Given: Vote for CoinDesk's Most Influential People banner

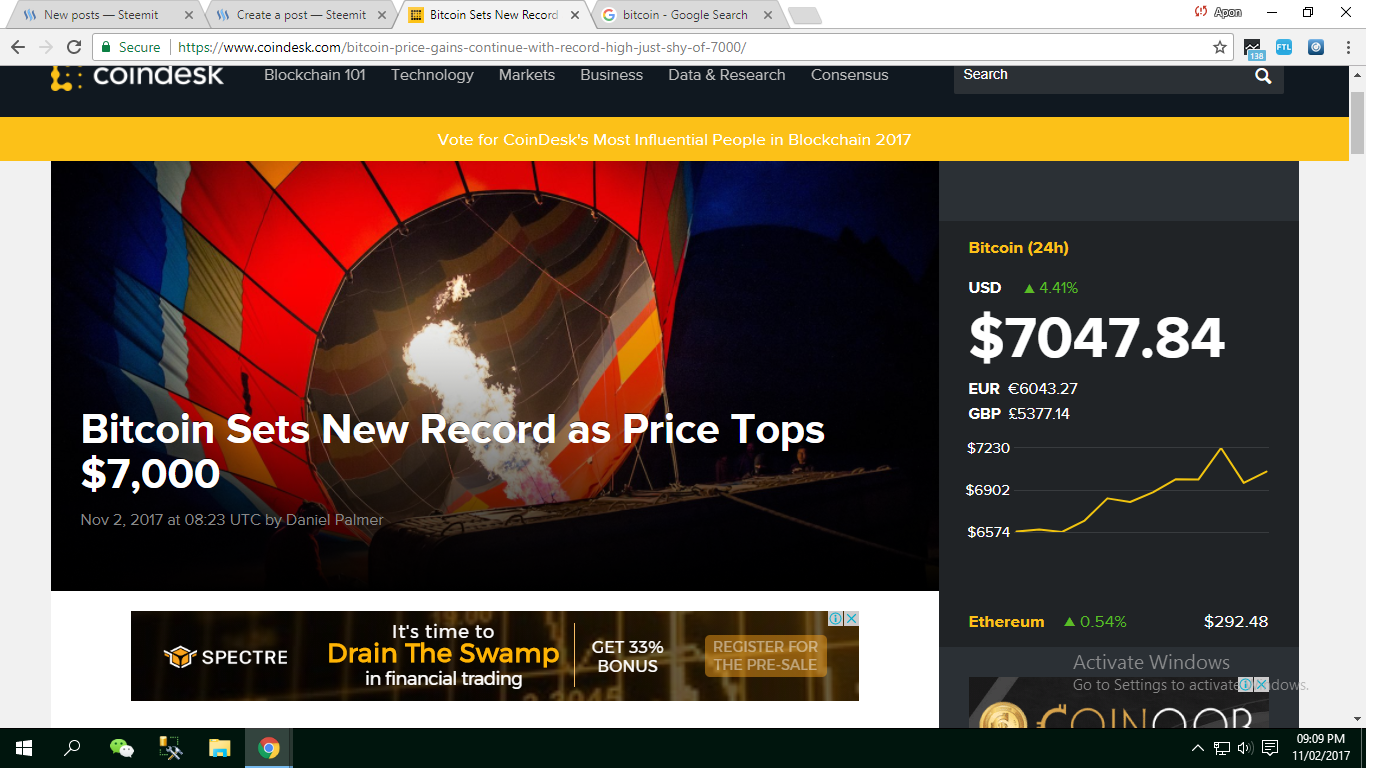Looking at the screenshot, I should coord(674,140).
